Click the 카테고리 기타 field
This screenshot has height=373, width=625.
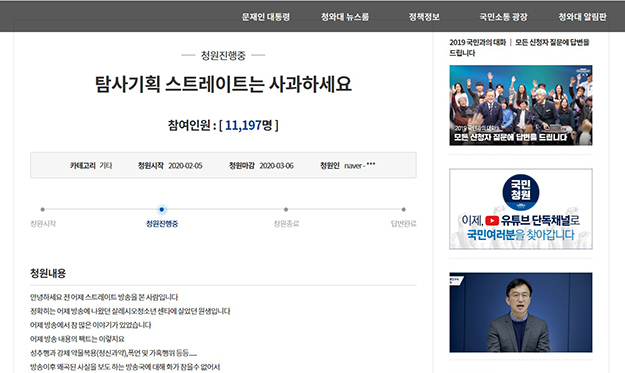click(x=91, y=165)
